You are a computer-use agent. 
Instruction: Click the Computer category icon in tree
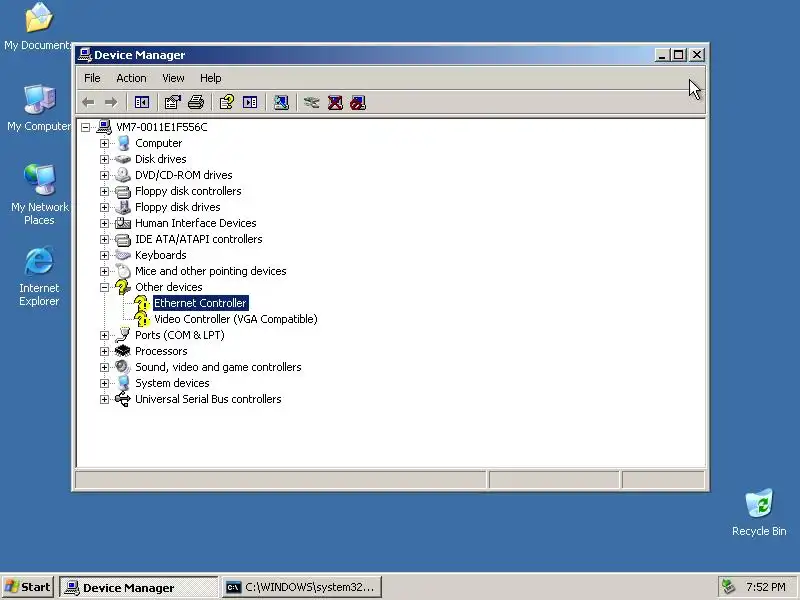click(123, 143)
